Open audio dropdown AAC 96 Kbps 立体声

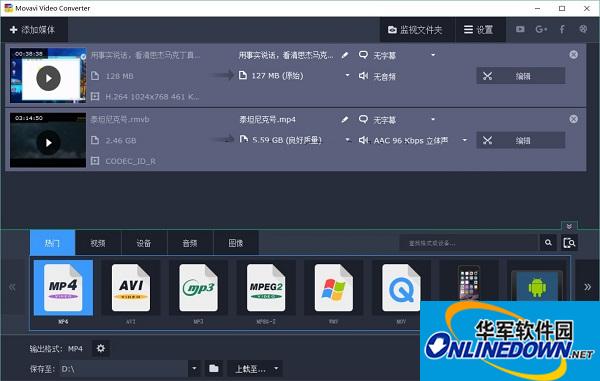coord(465,140)
